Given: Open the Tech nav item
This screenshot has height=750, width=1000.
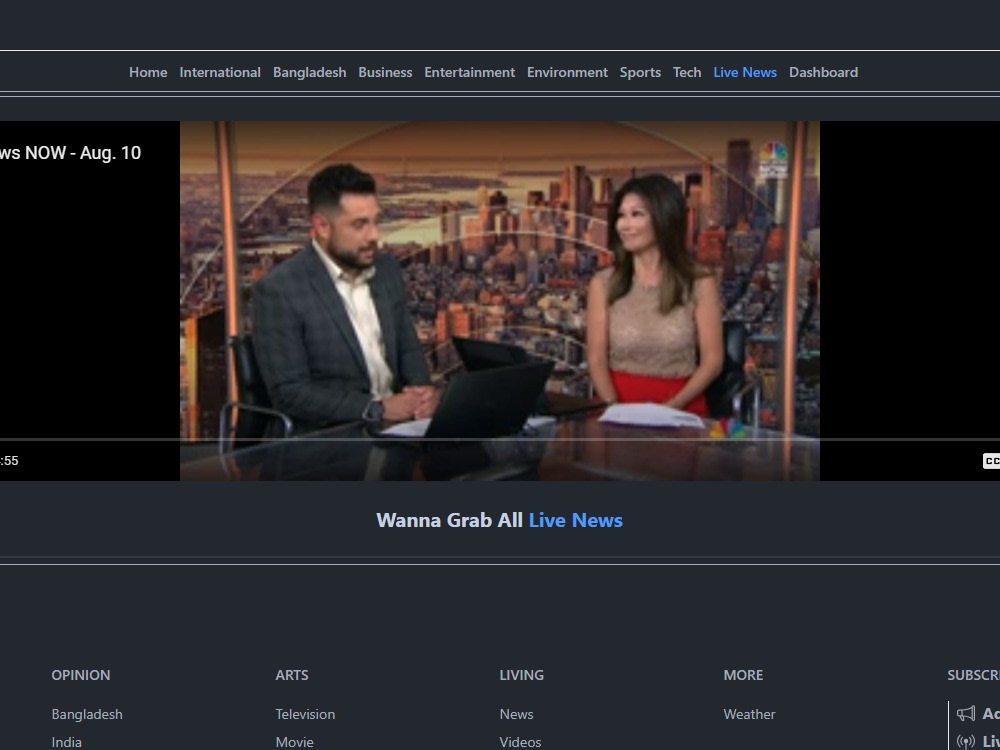Looking at the screenshot, I should tap(687, 73).
